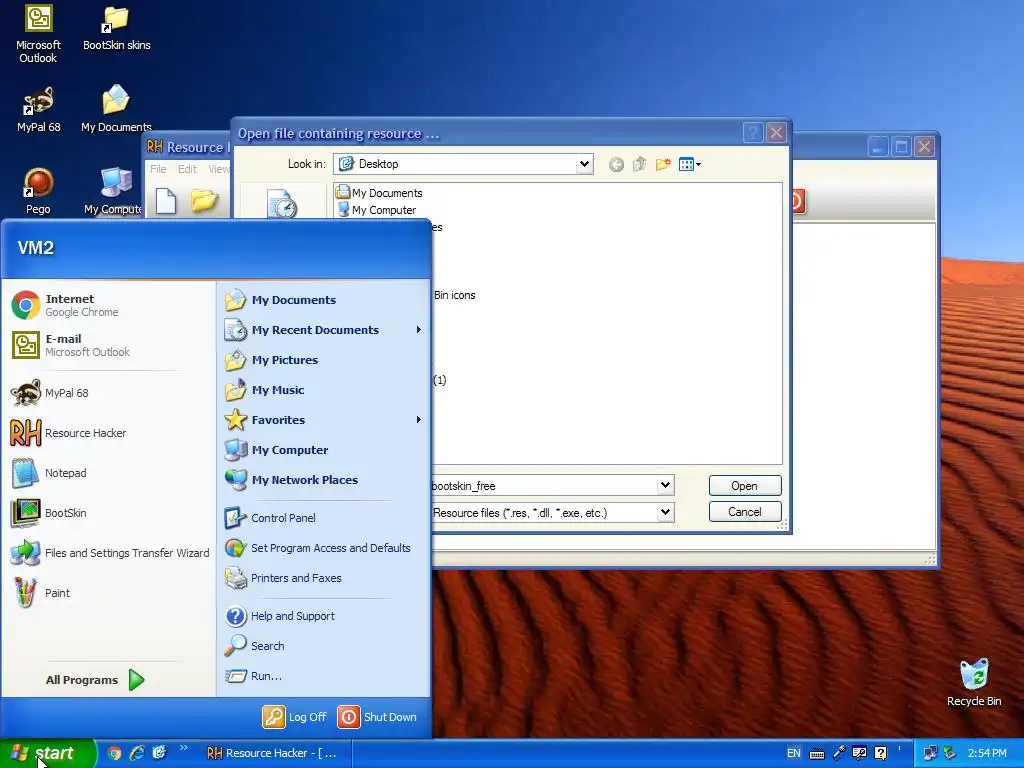This screenshot has height=768, width=1024.
Task: Select the My Documents desktop icon
Action: click(x=116, y=110)
